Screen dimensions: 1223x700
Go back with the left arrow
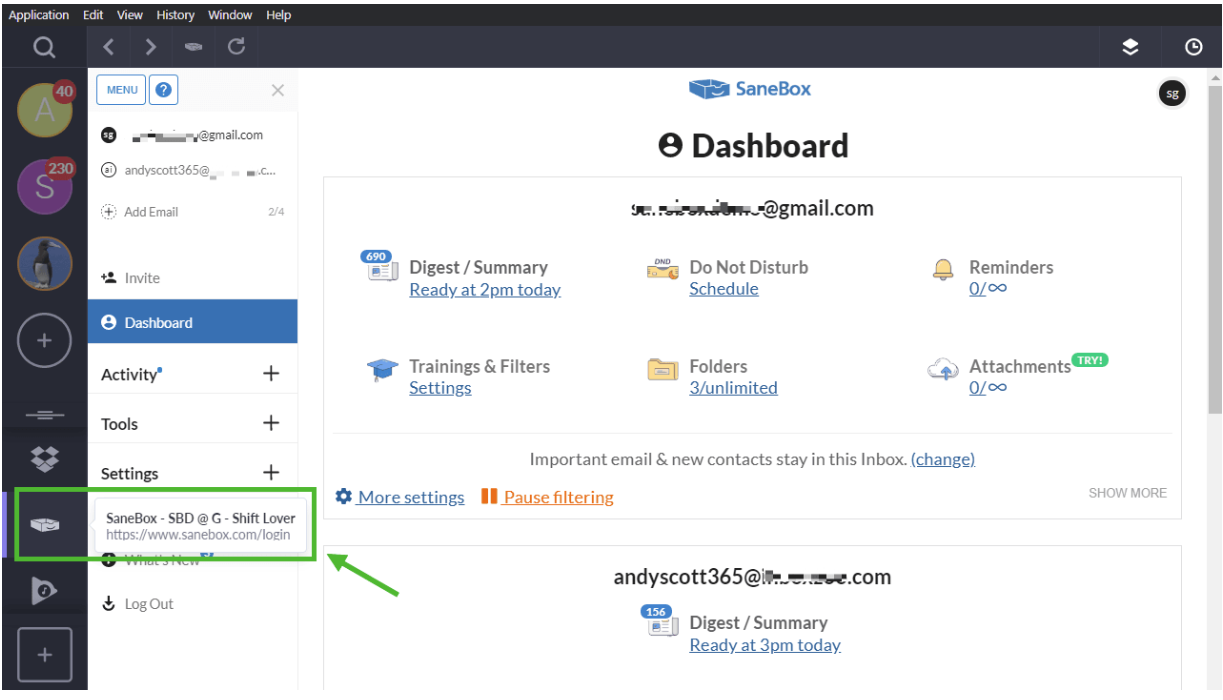[109, 47]
